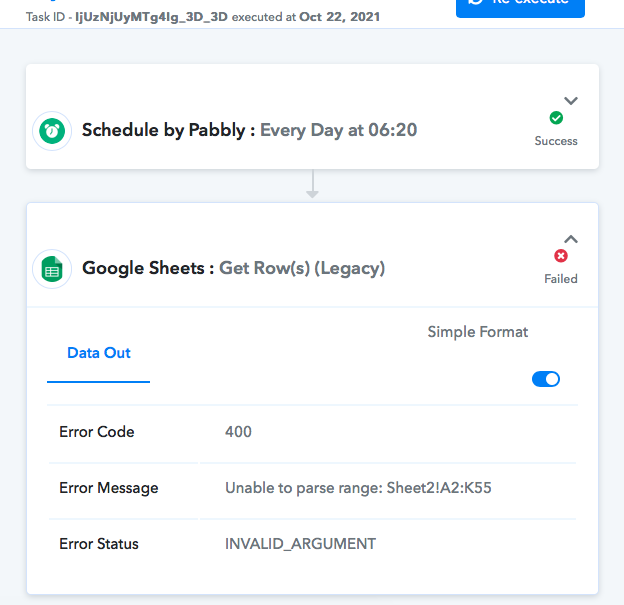
Task: Click the Success status label
Action: (x=556, y=141)
